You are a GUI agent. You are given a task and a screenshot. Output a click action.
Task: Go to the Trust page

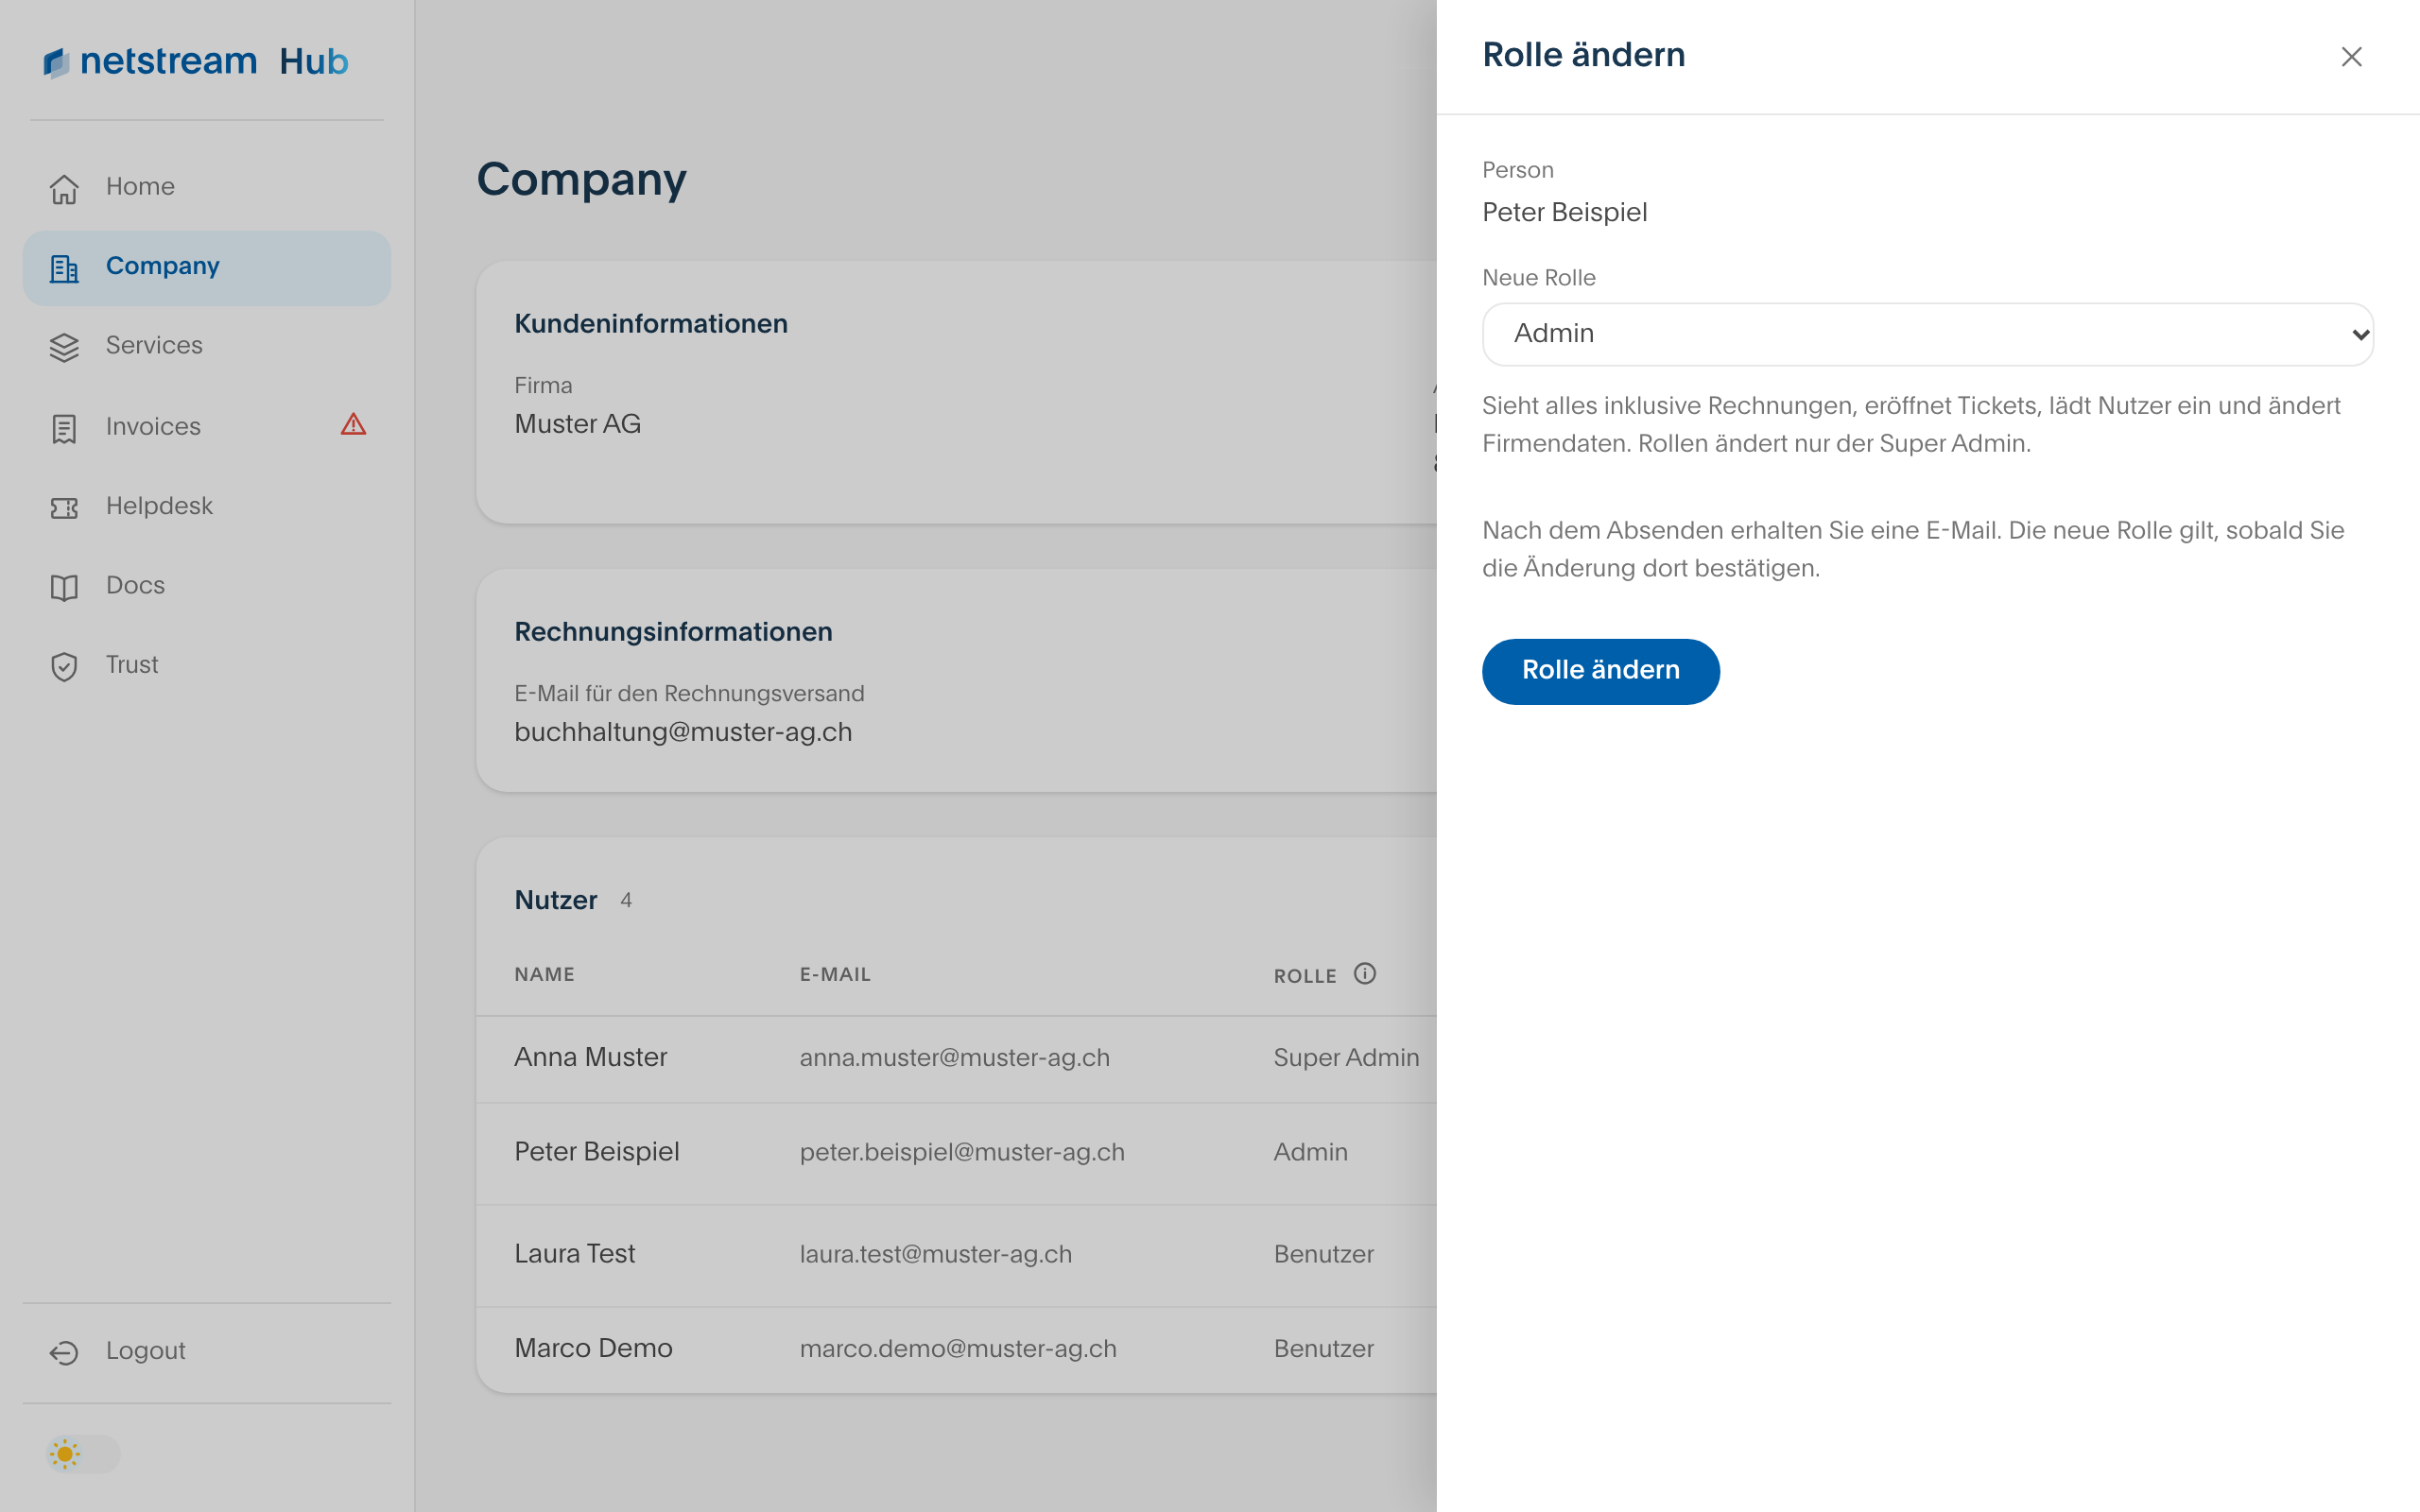[207, 665]
